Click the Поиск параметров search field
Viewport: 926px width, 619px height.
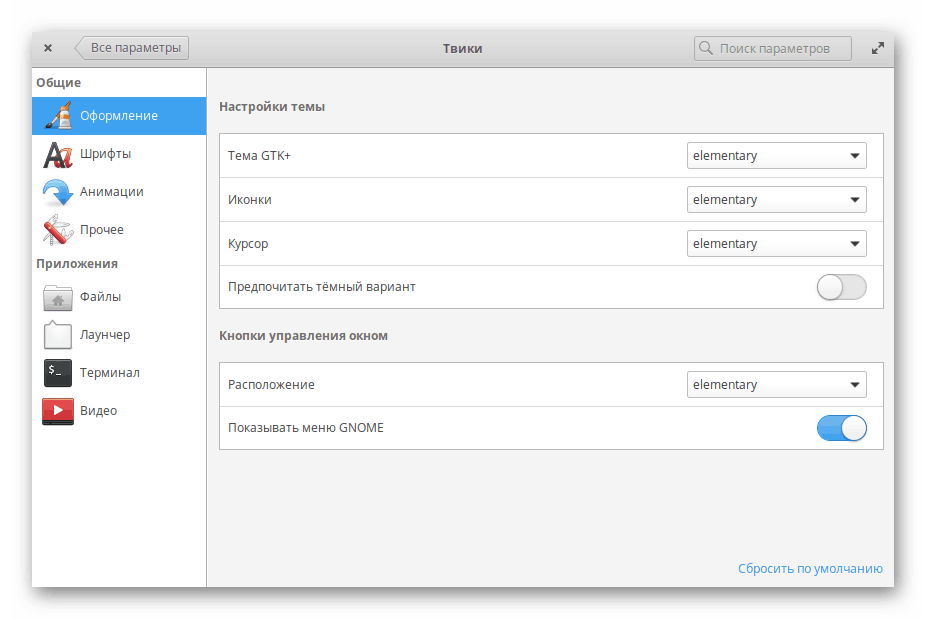coord(773,48)
